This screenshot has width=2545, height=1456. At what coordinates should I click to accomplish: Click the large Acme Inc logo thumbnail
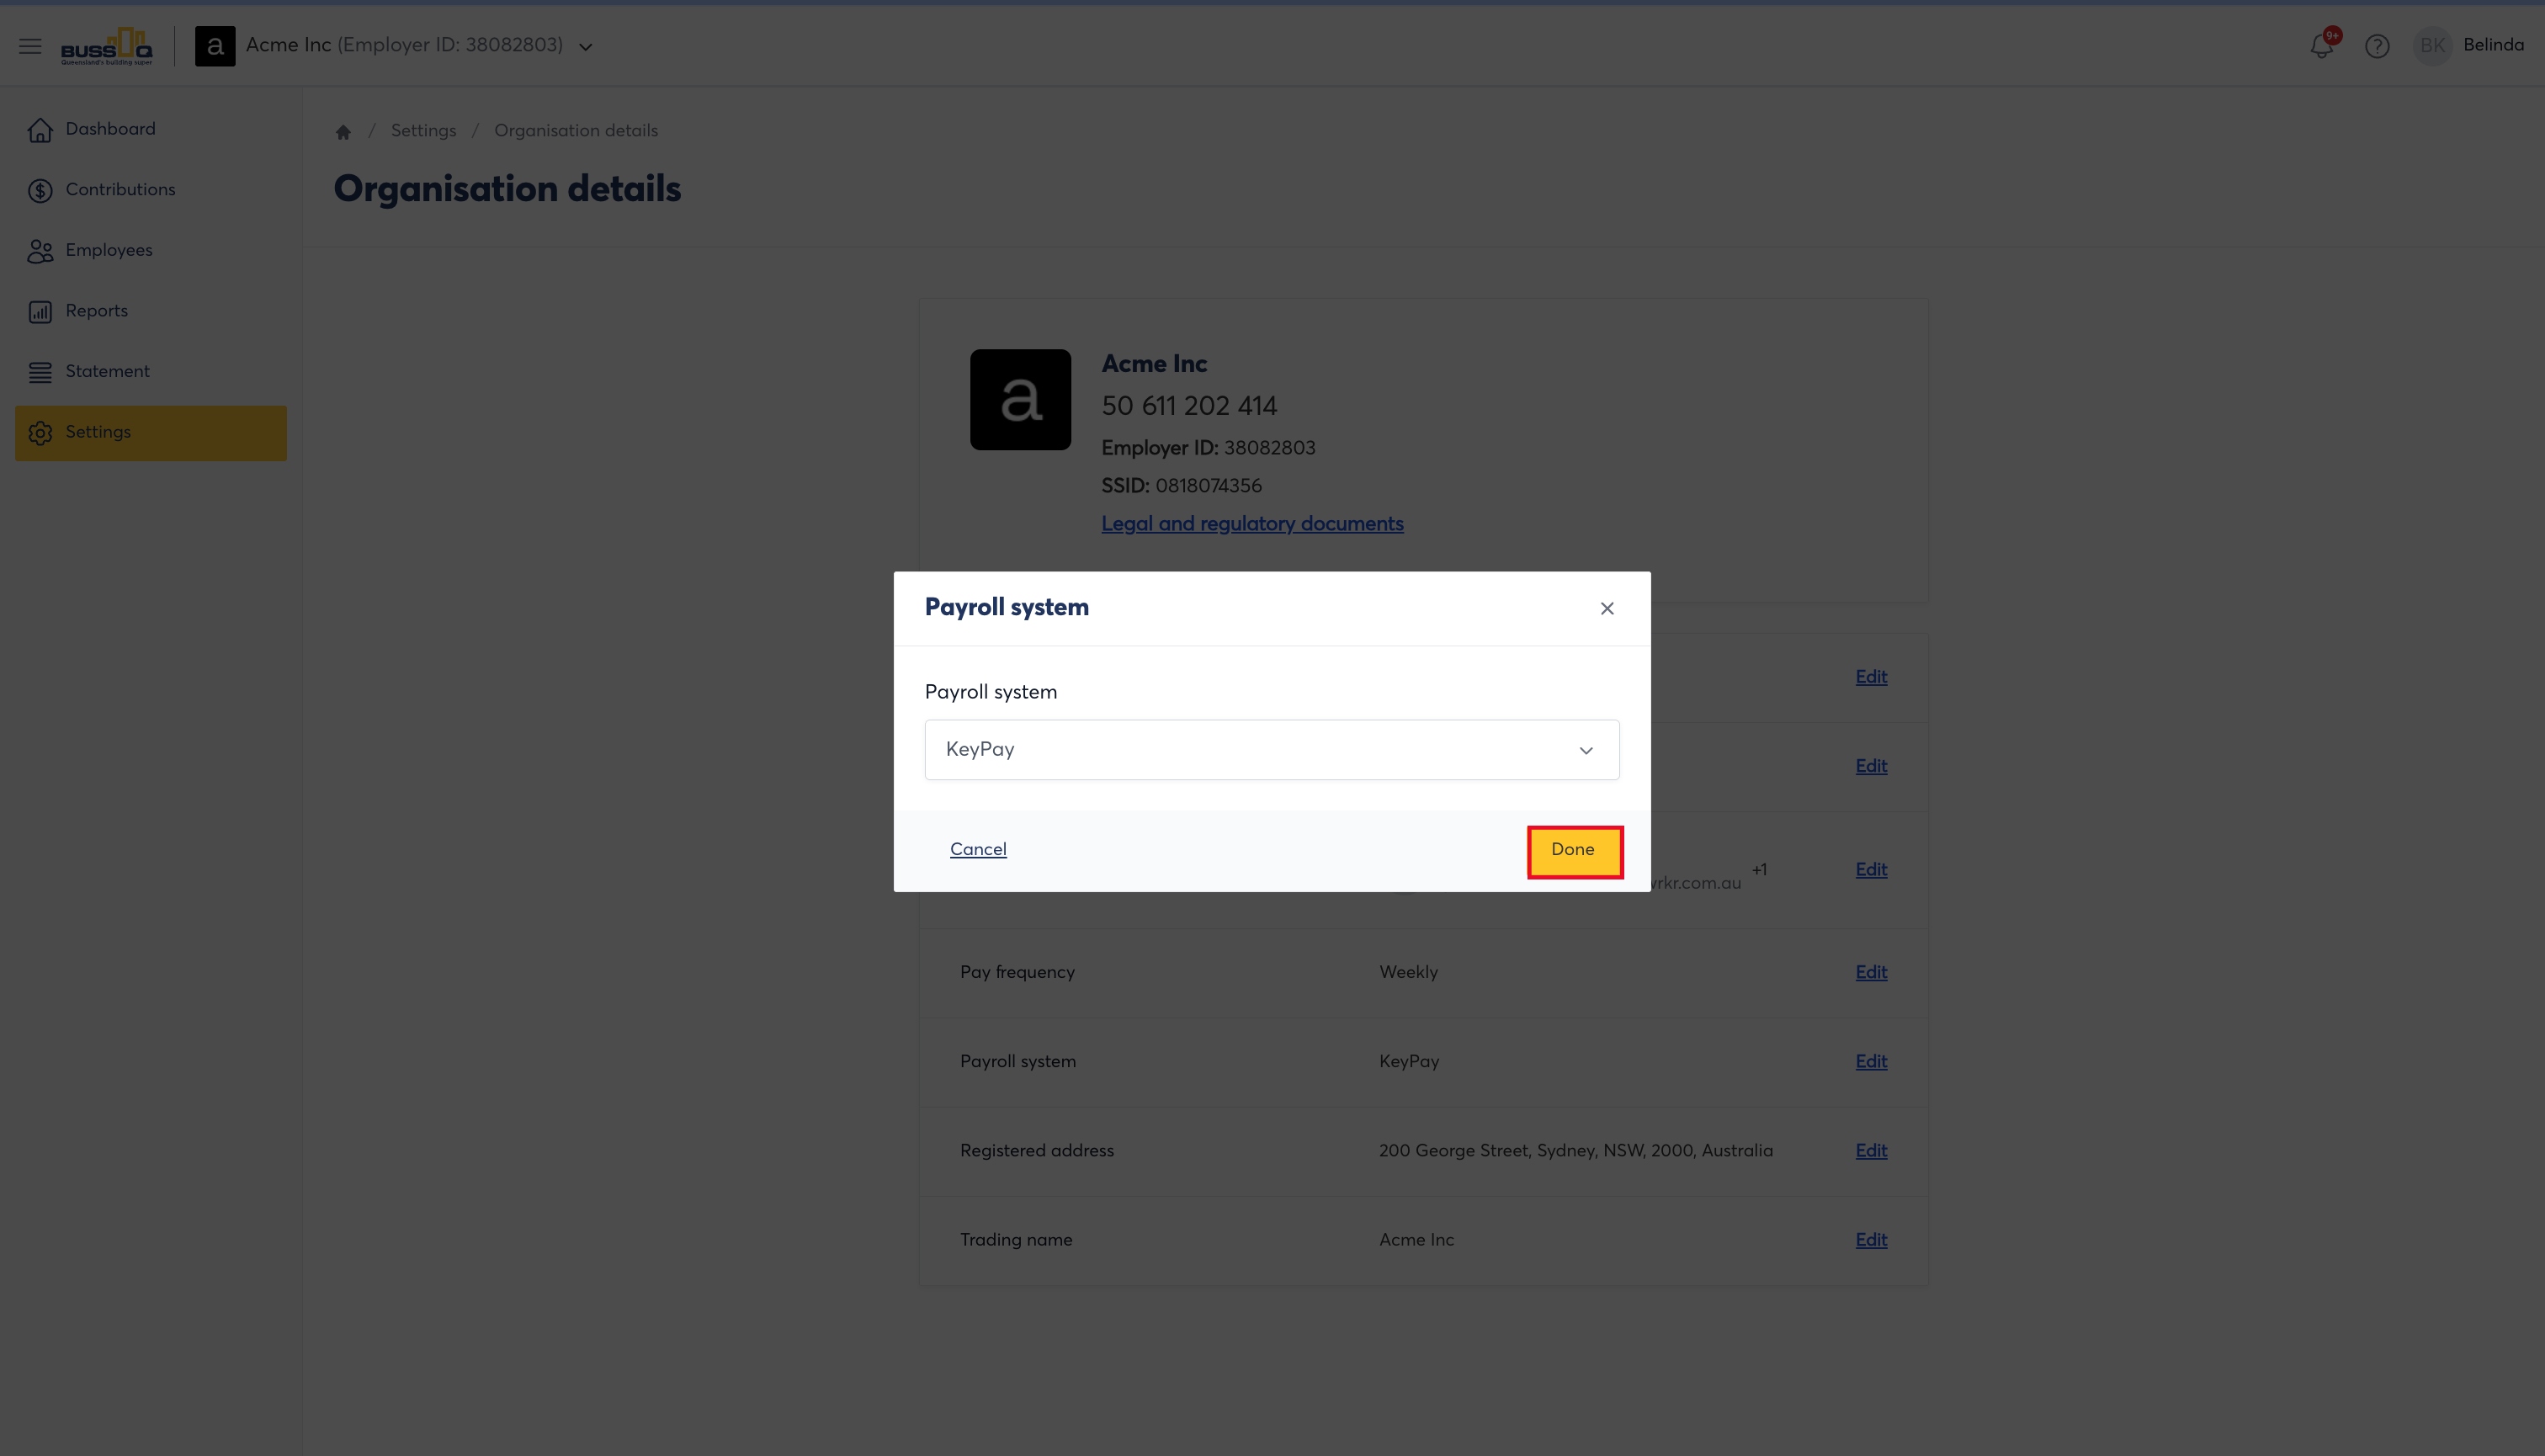click(1020, 399)
